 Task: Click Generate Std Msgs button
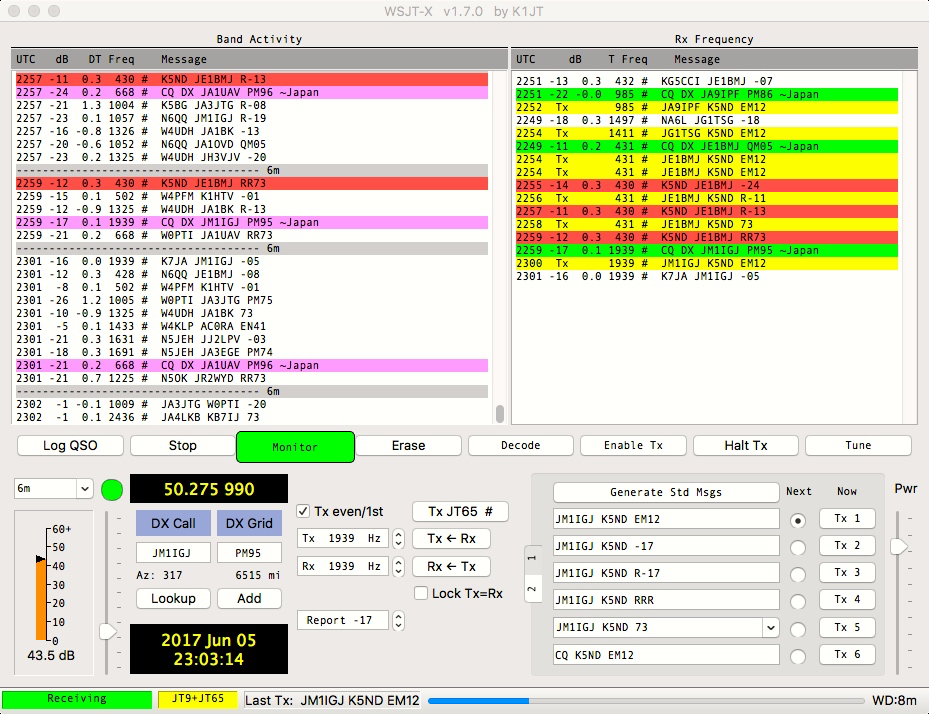[x=666, y=492]
